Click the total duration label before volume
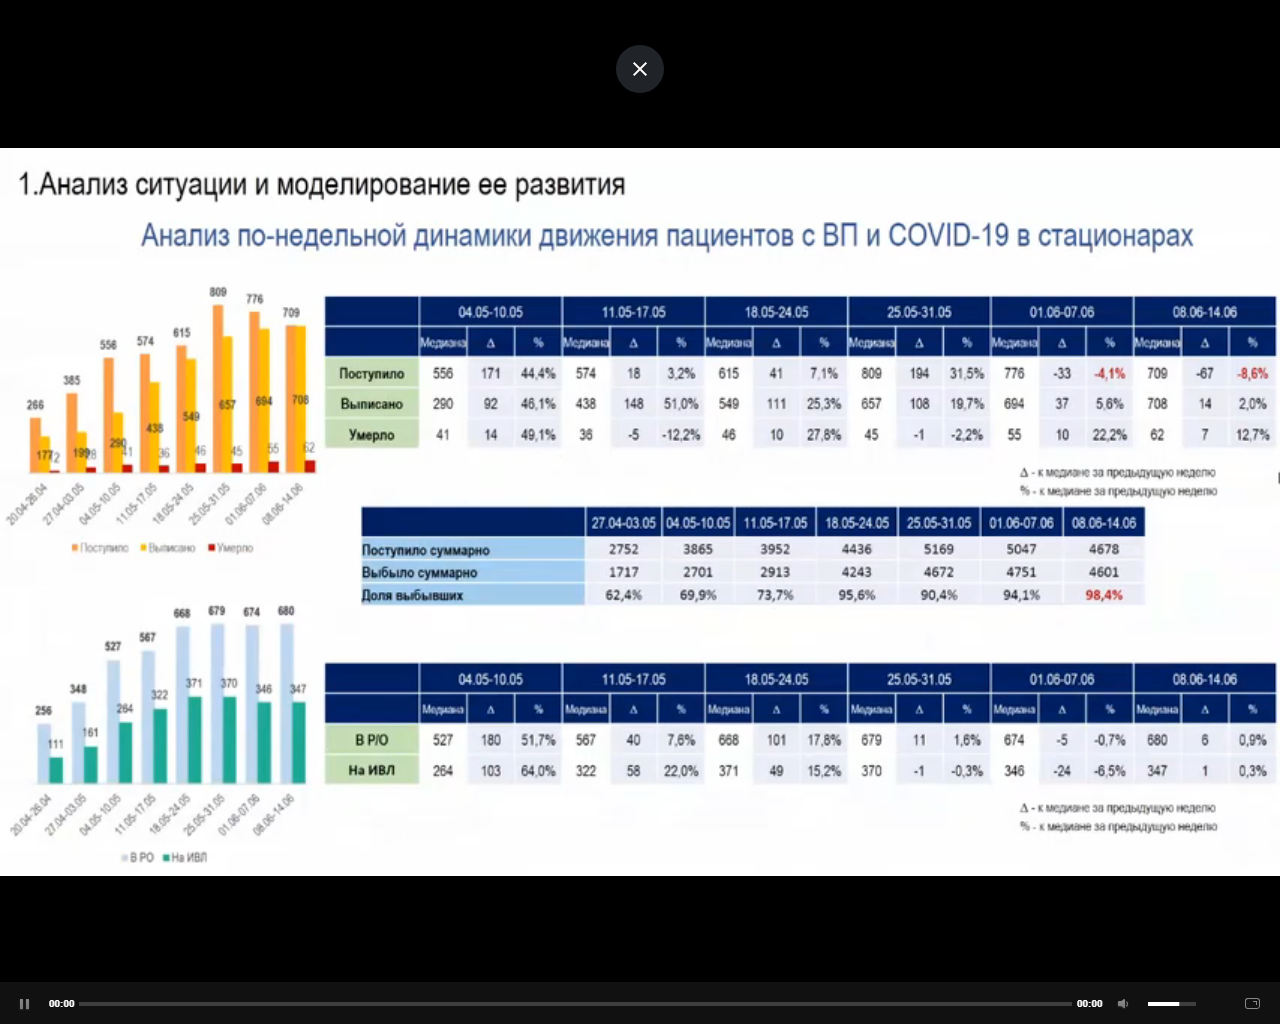This screenshot has height=1024, width=1280. pos(1089,1003)
